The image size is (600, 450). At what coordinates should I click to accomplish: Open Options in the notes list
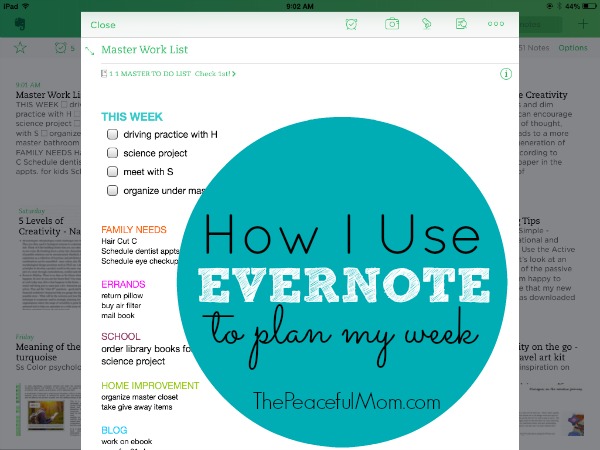point(573,48)
